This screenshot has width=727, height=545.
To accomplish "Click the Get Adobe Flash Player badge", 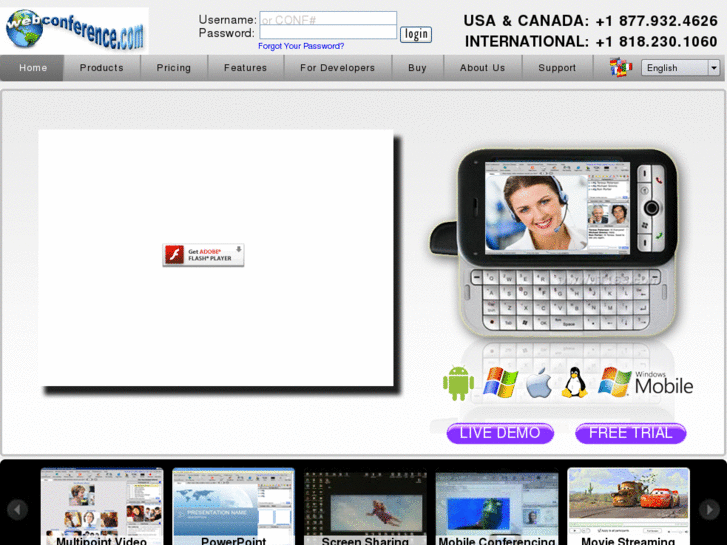I will click(203, 255).
